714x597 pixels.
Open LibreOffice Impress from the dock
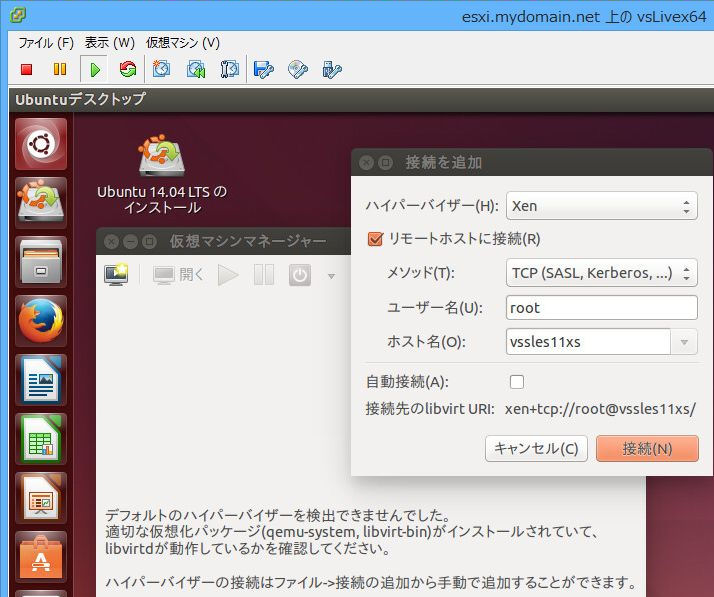click(x=41, y=498)
